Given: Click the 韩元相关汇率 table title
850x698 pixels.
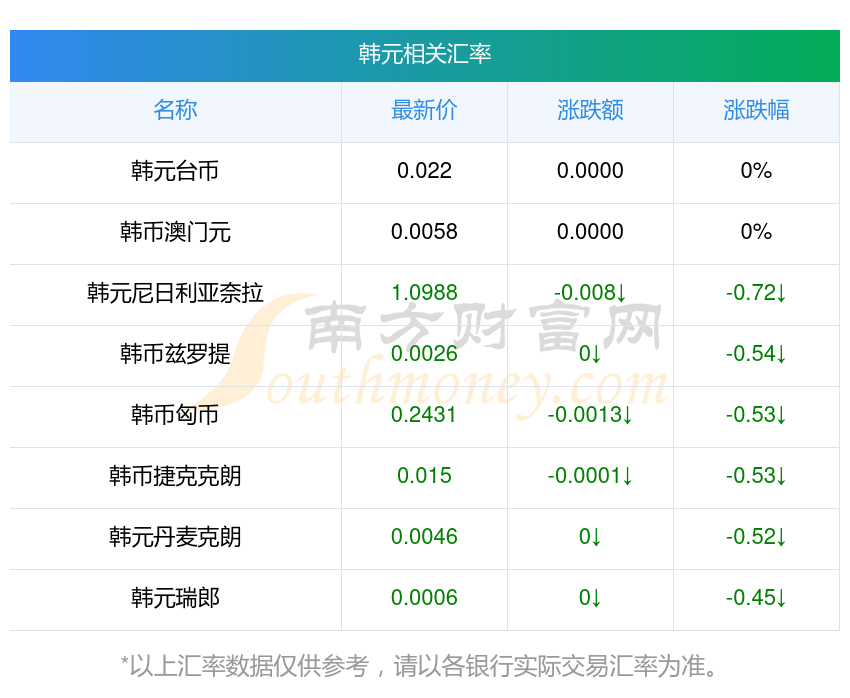Looking at the screenshot, I should point(424,54).
